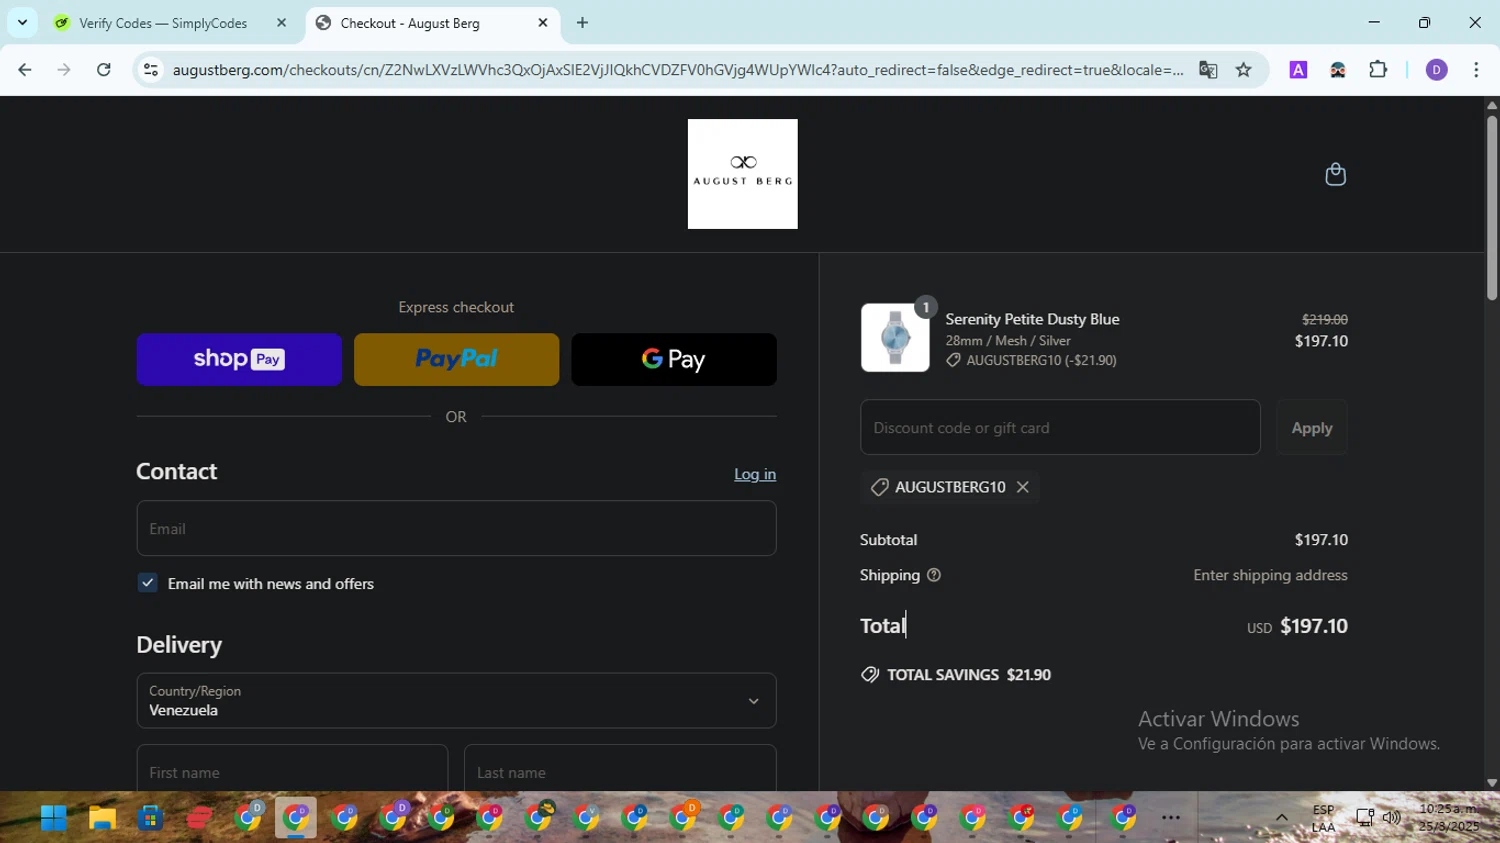
Task: Reload the checkout page
Action: pos(104,70)
